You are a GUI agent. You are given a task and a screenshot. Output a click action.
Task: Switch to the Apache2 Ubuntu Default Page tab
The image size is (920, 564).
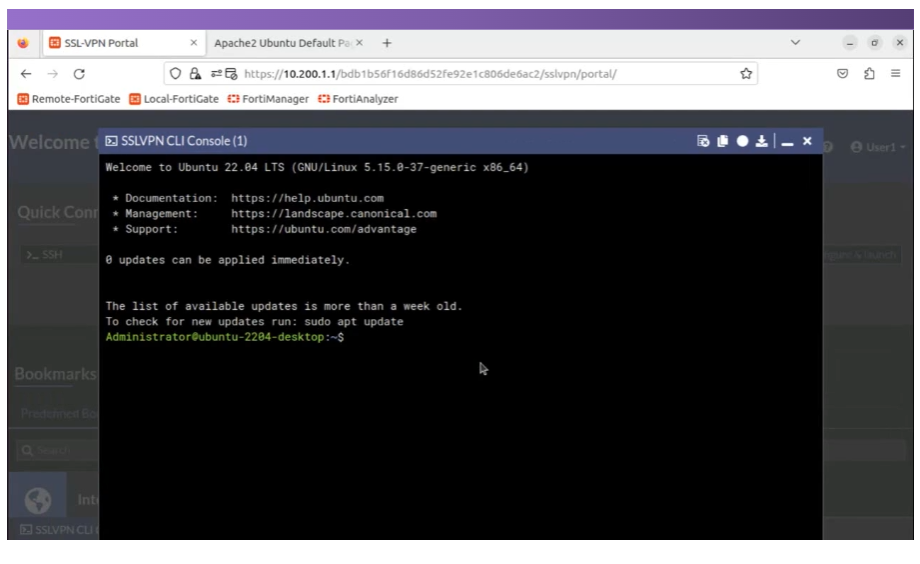point(289,43)
